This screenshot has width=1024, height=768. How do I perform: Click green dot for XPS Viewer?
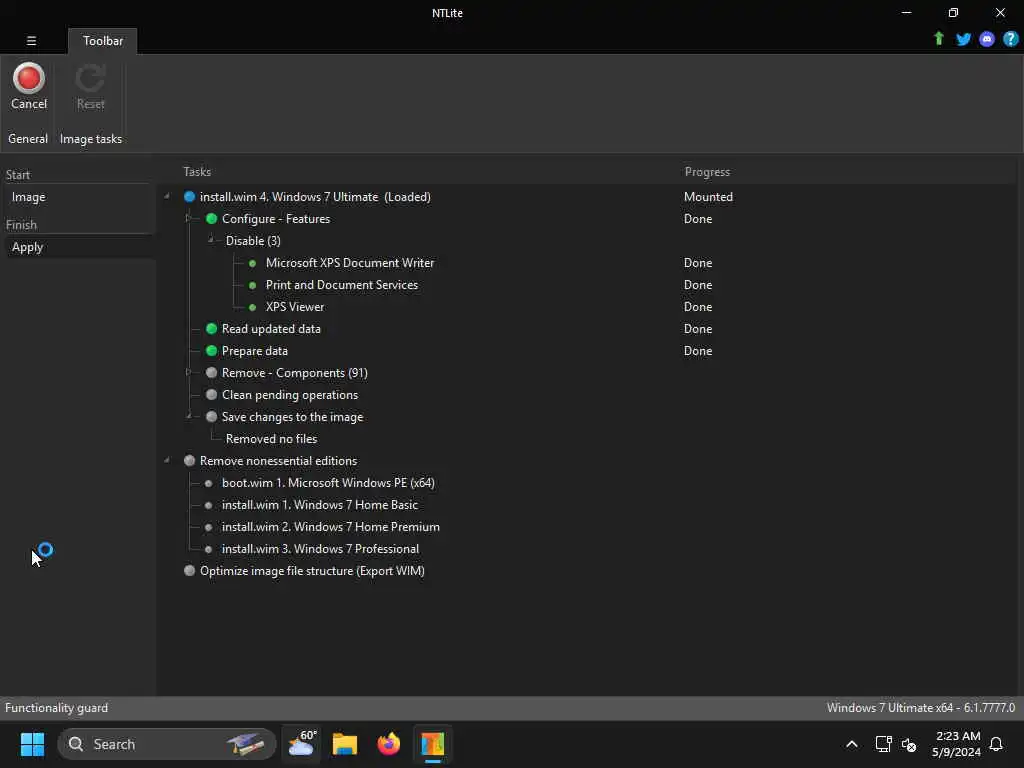(x=252, y=307)
